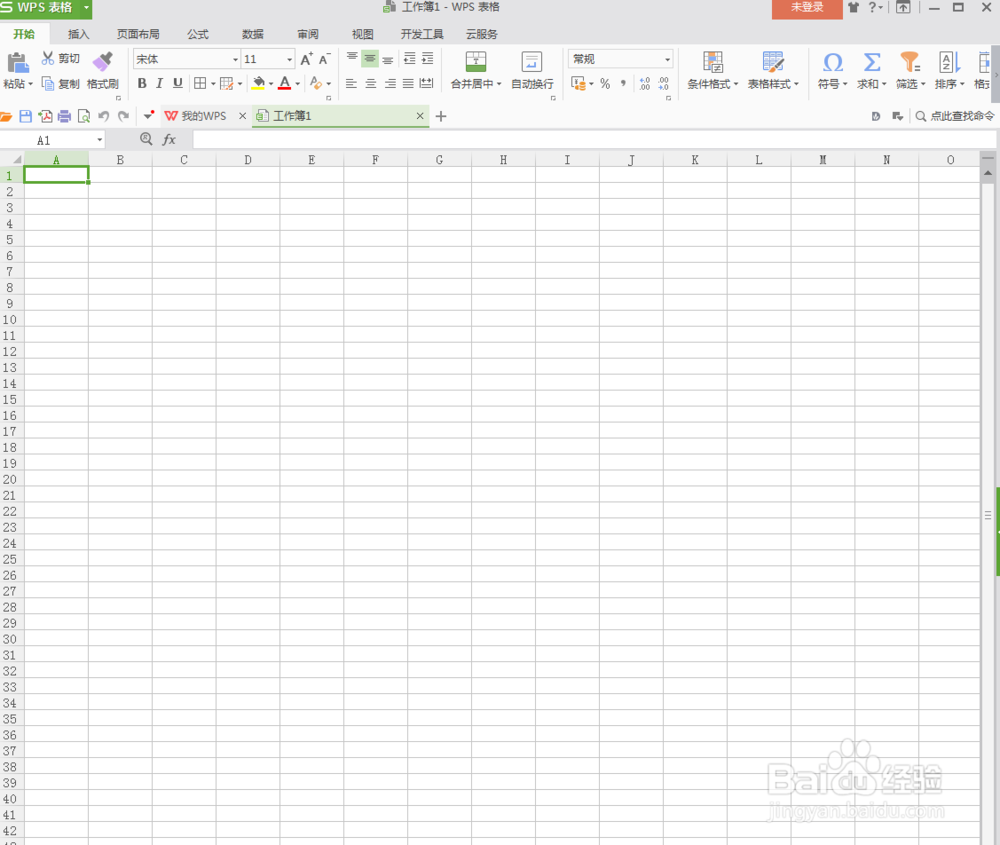The image size is (1000, 845).
Task: Click the percent style icon
Action: click(605, 84)
